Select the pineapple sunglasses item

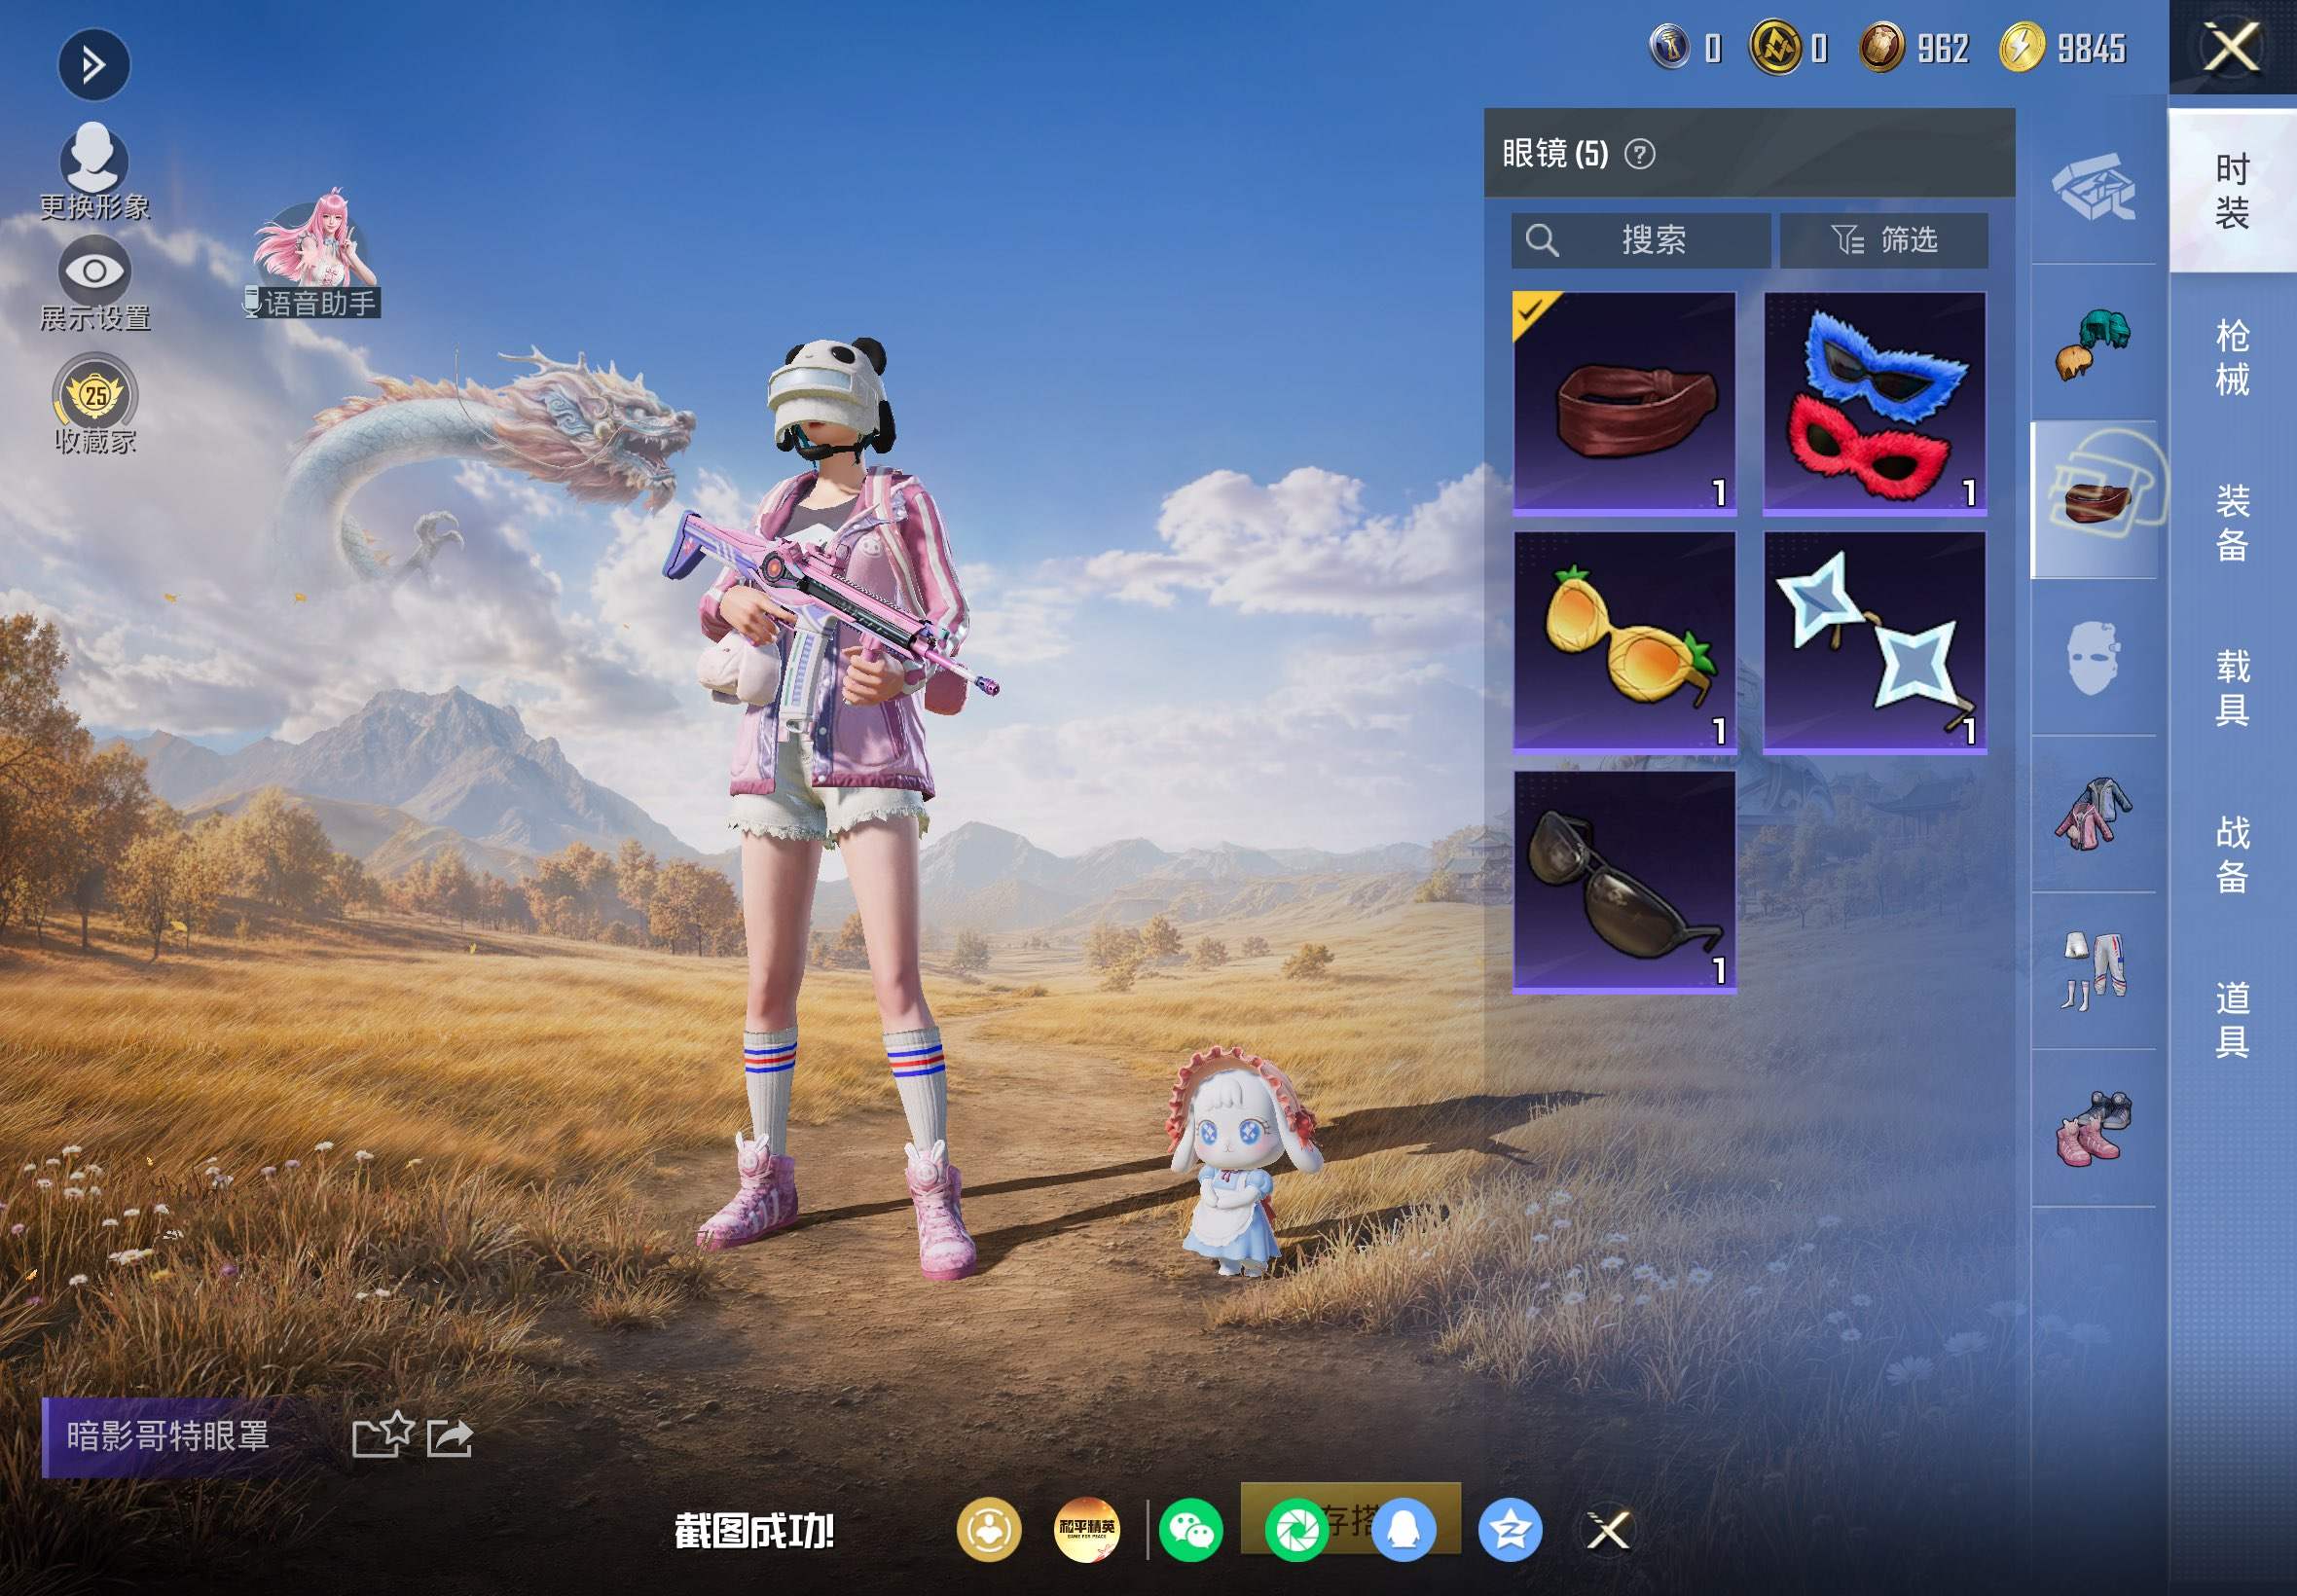1624,642
